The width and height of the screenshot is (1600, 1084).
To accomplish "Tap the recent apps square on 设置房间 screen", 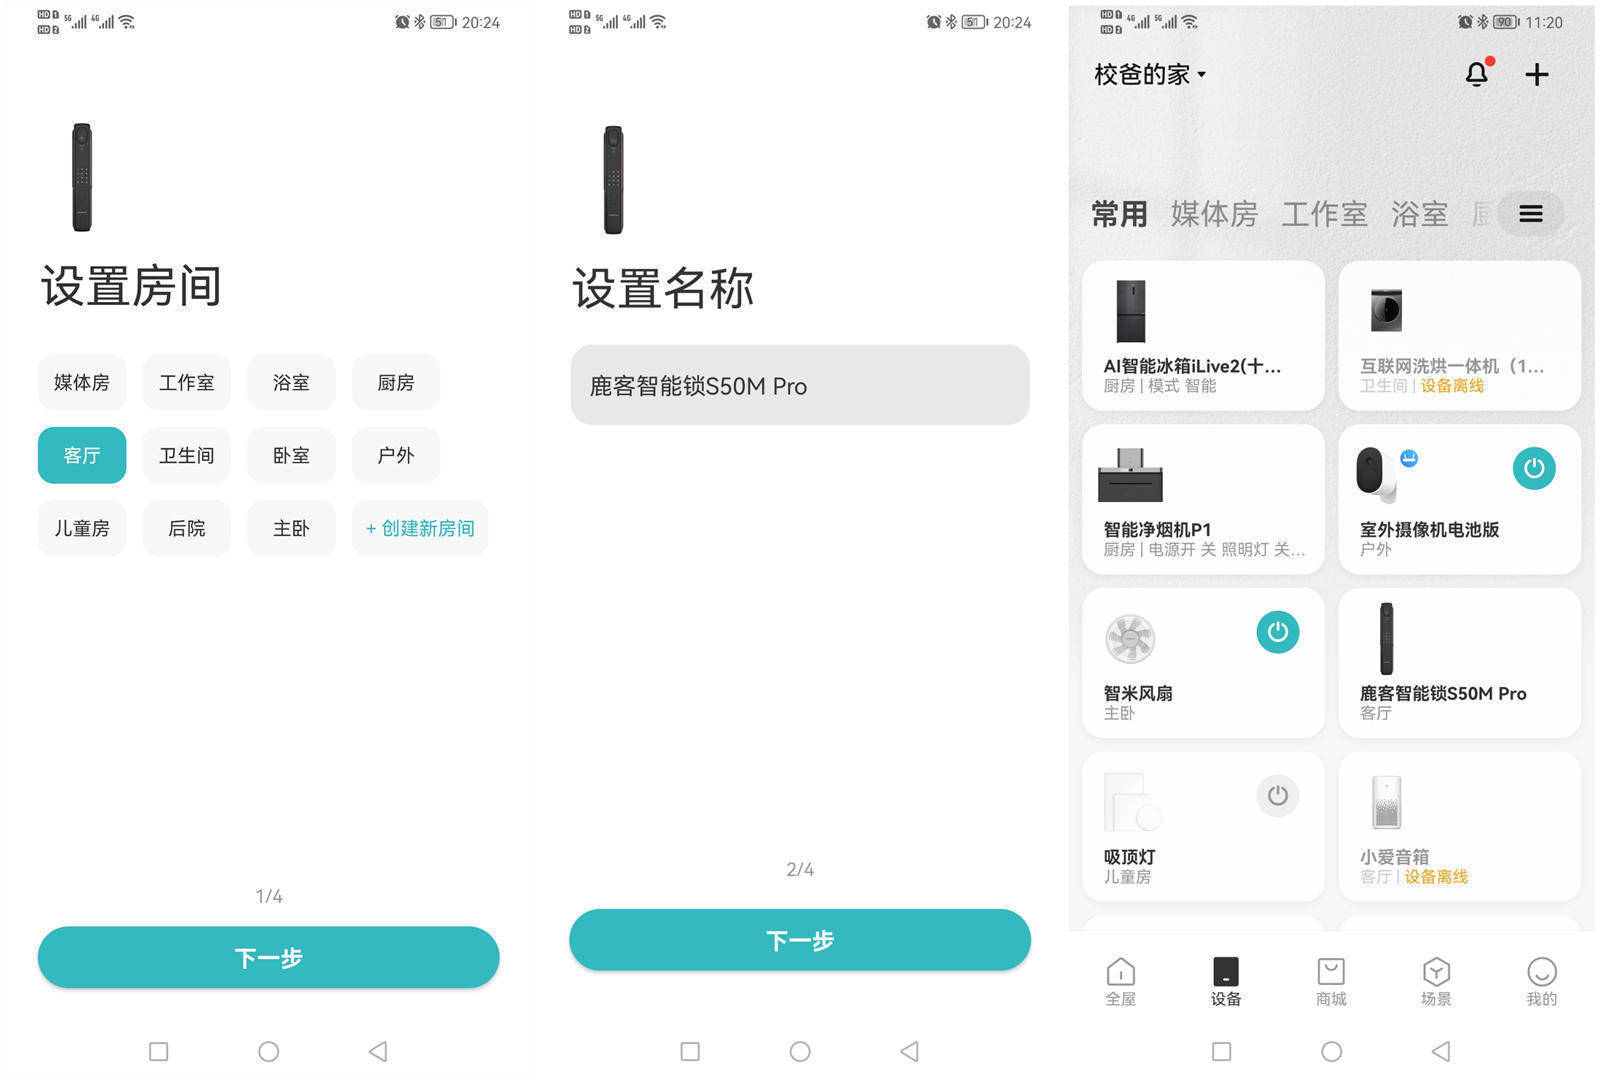I will pos(158,1051).
